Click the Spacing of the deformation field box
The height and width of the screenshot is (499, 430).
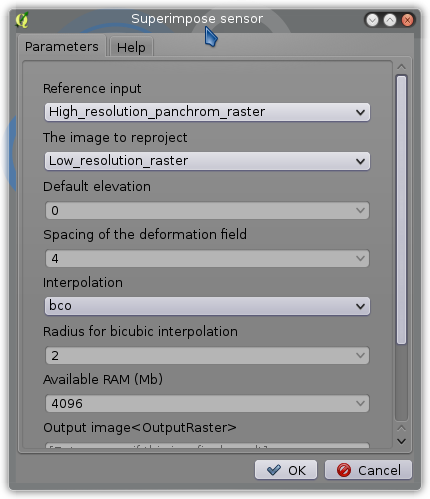click(207, 258)
